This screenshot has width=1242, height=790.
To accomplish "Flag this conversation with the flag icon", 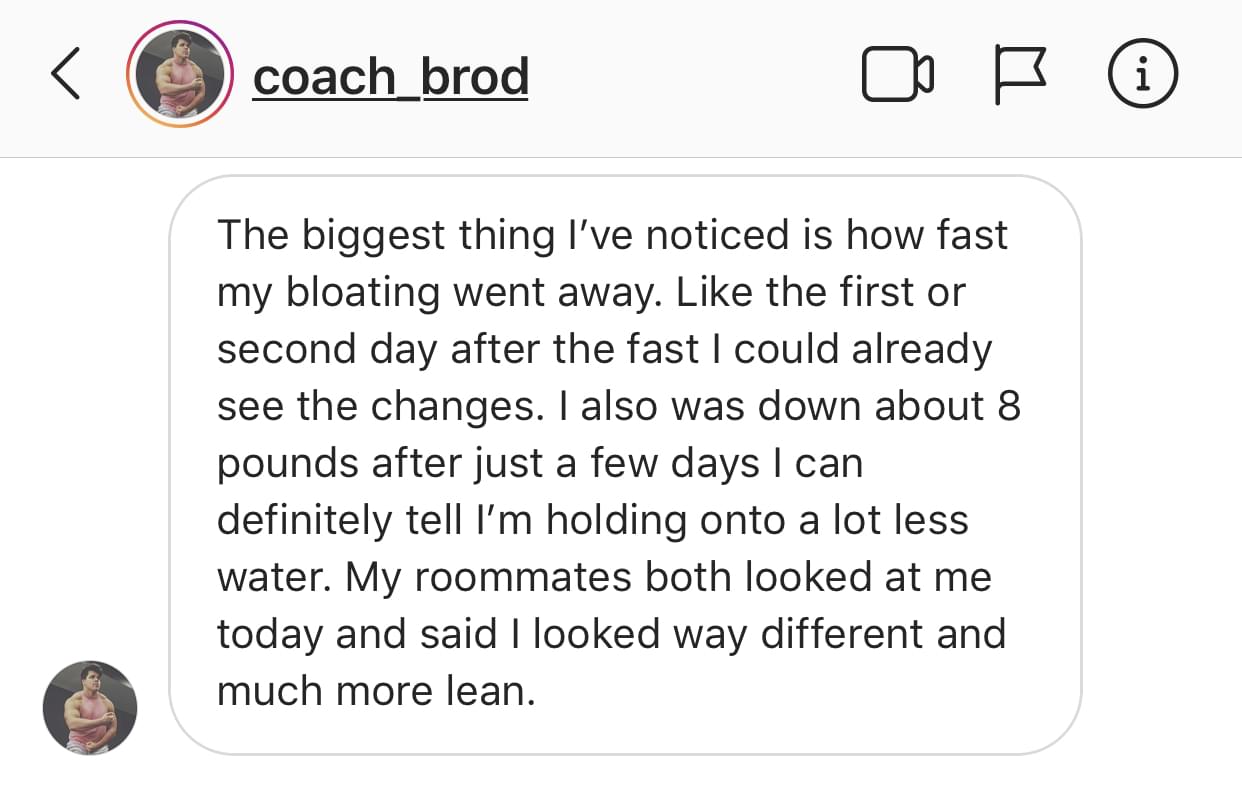I will (1018, 76).
